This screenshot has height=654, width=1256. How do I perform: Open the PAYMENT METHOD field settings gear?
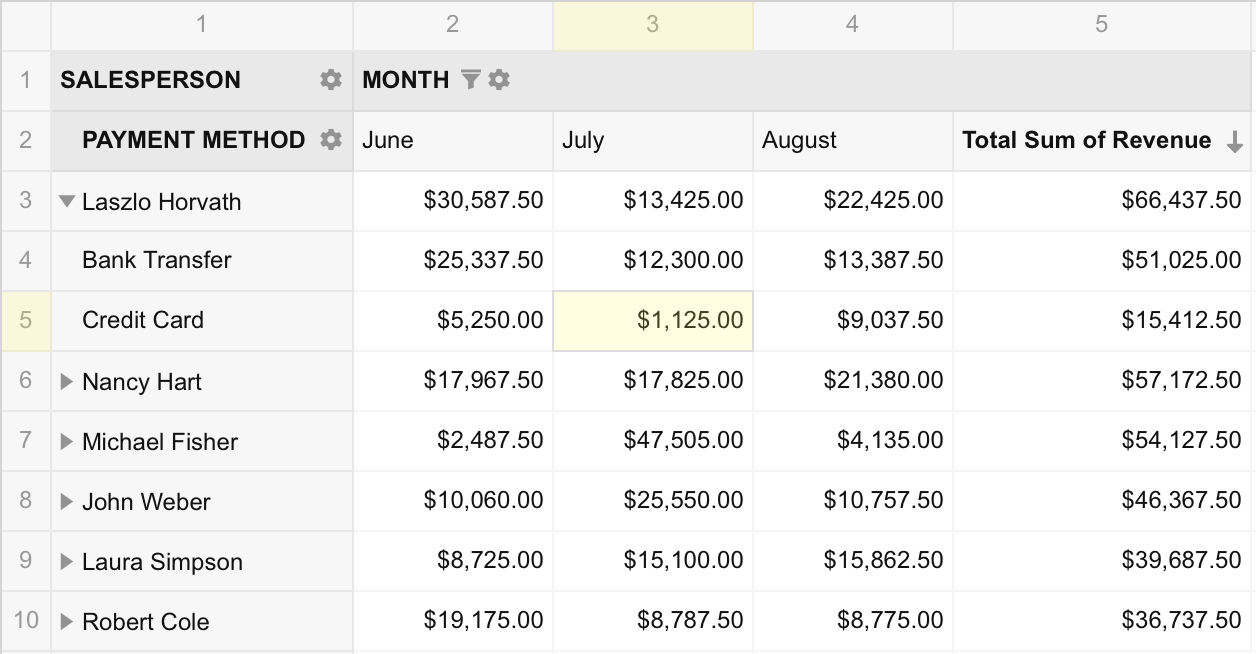(331, 140)
